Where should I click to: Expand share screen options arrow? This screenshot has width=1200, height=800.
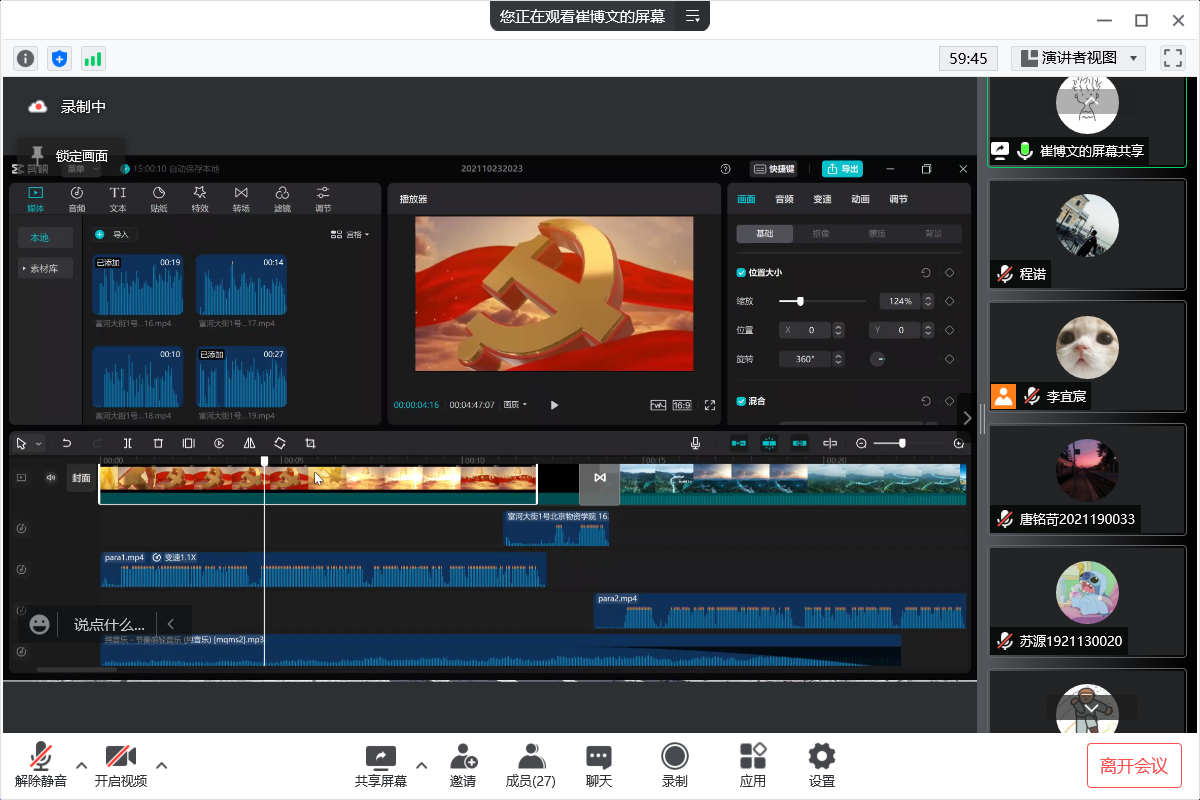click(421, 765)
